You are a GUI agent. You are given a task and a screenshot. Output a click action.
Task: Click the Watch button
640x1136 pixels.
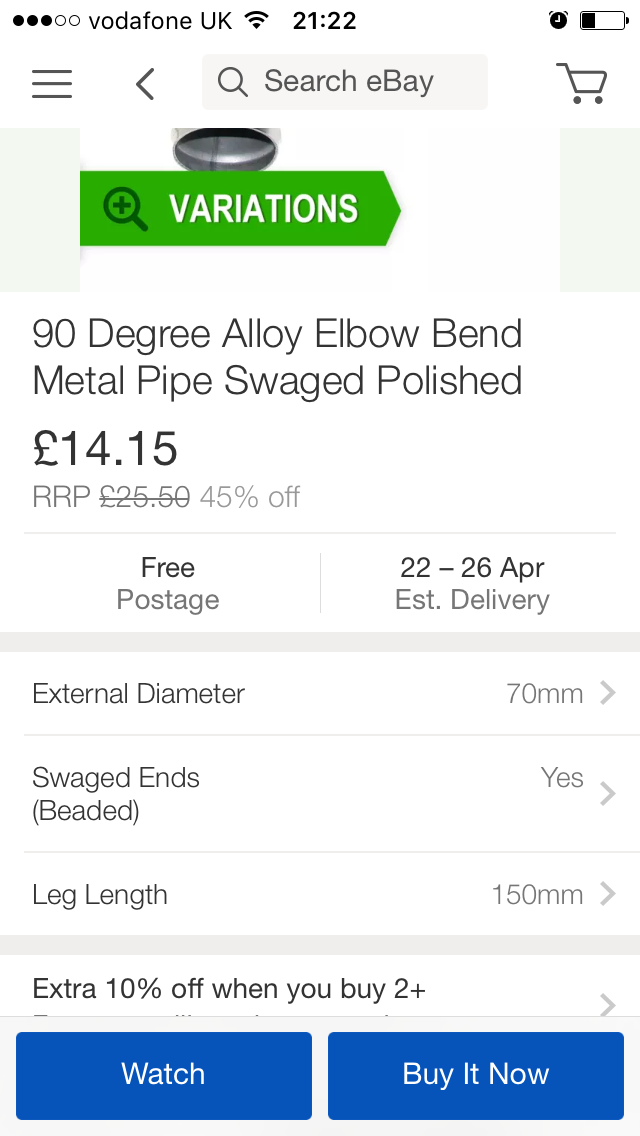tap(164, 1075)
